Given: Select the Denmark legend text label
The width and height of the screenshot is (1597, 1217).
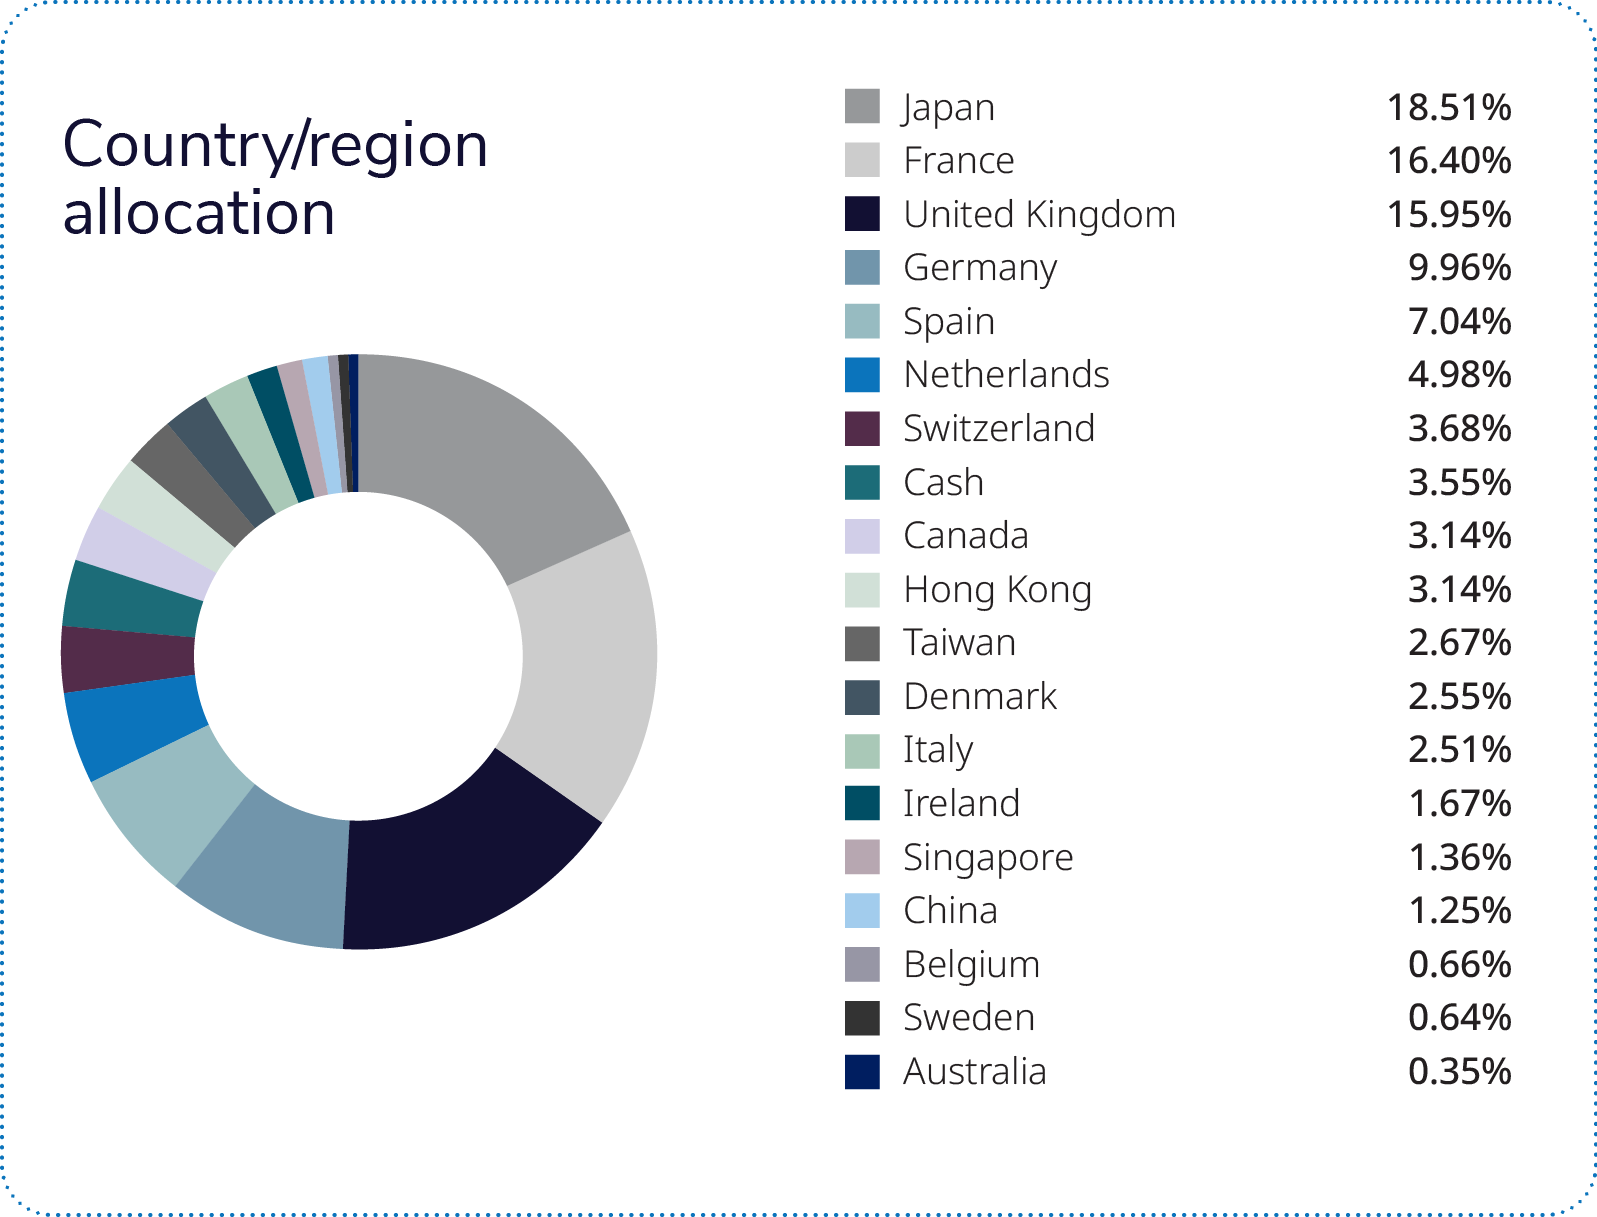Looking at the screenshot, I should (979, 697).
